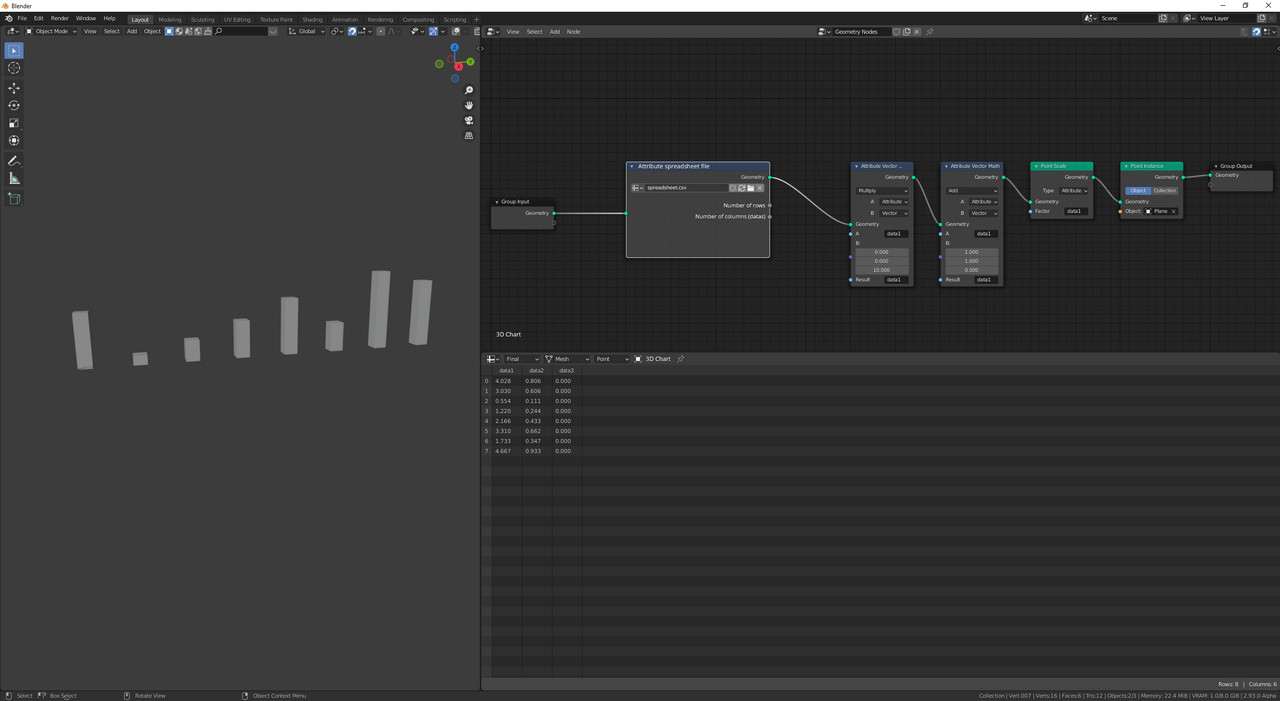
Task: Open the node editor Node menu
Action: pos(573,32)
